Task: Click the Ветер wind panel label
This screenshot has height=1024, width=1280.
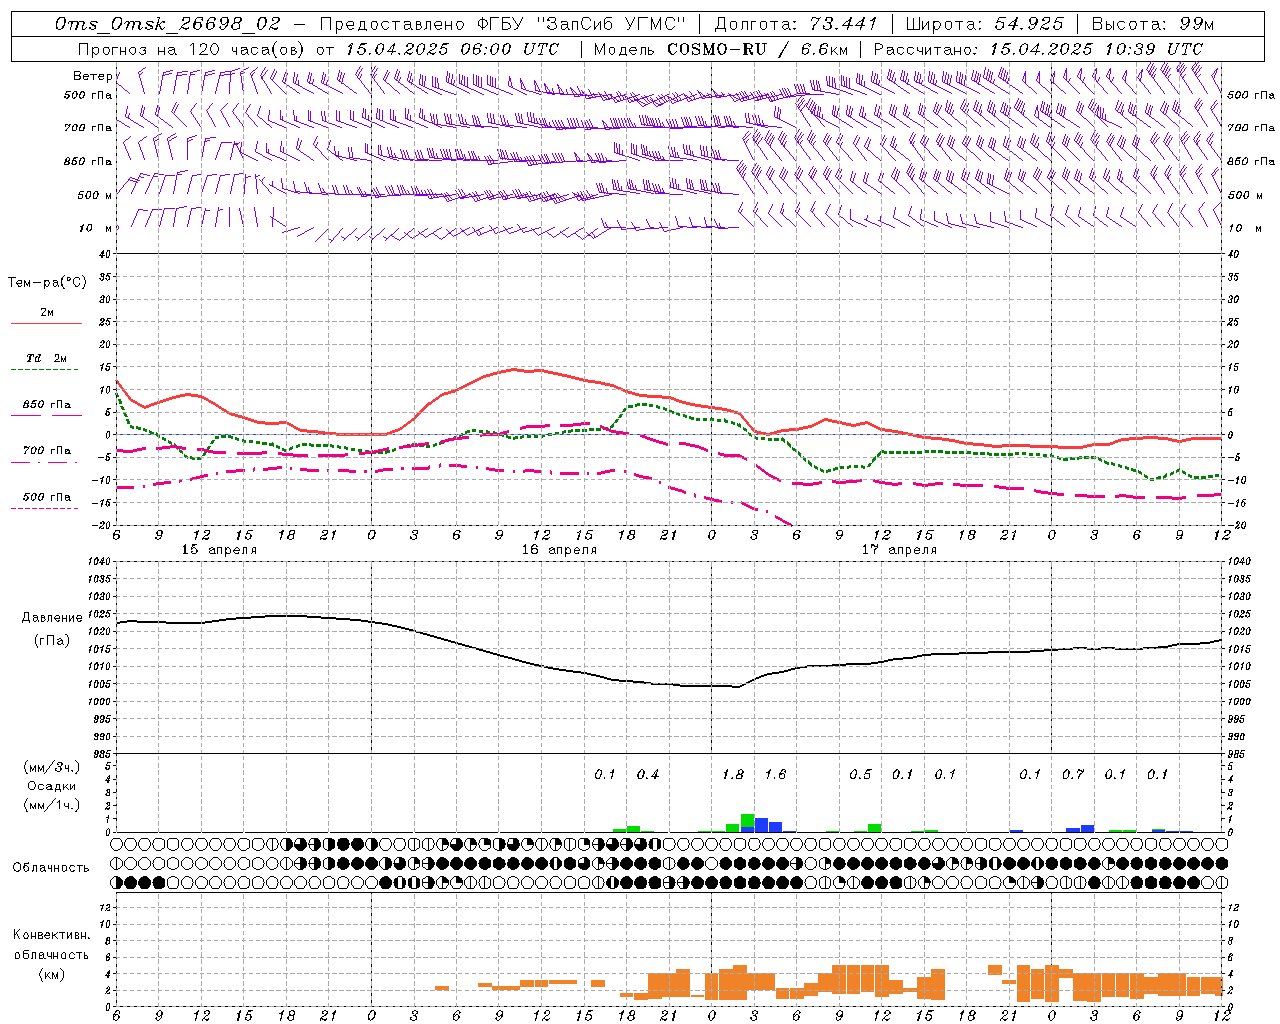Action: (92, 76)
